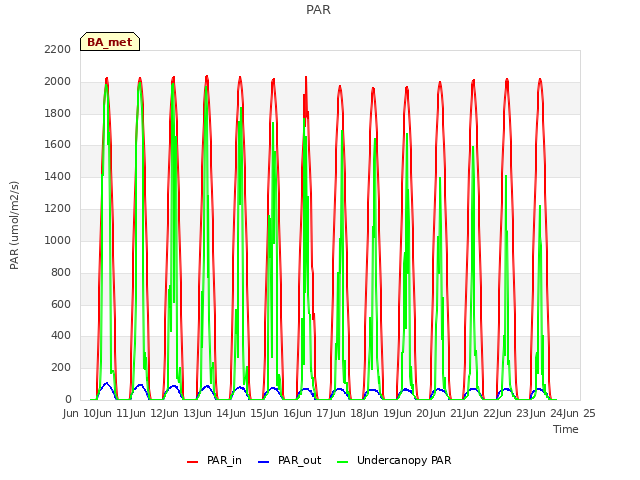This screenshot has width=640, height=480.
Task: Click the blue PAR_out hump on June 10
Action: (107, 383)
